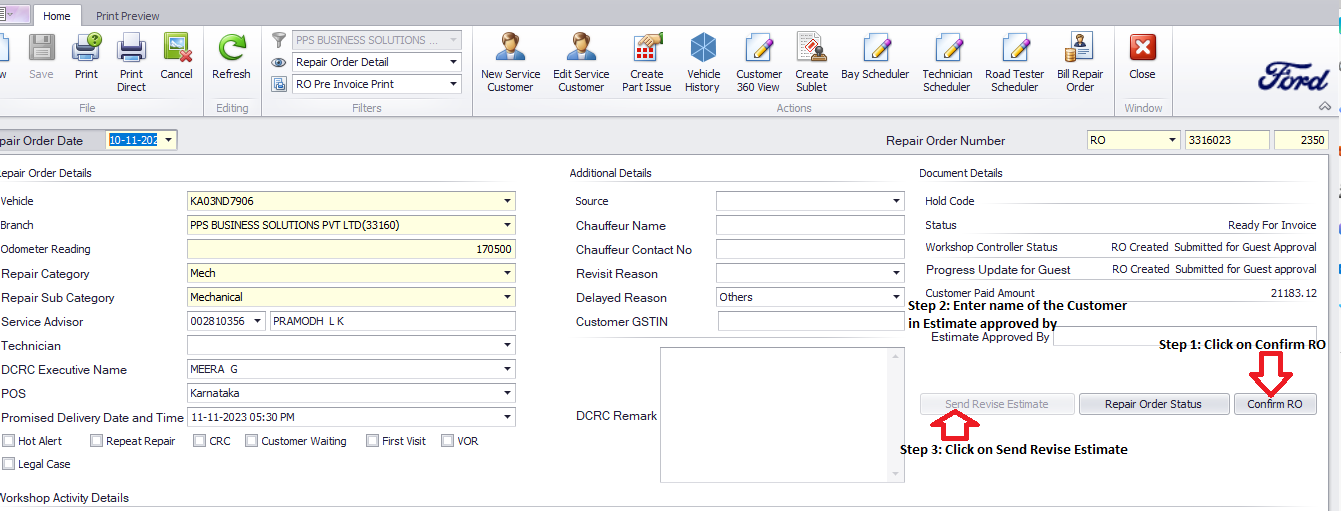The width and height of the screenshot is (1341, 511).
Task: Click the Service Advisor name PRAMODH L K
Action: [x=393, y=321]
